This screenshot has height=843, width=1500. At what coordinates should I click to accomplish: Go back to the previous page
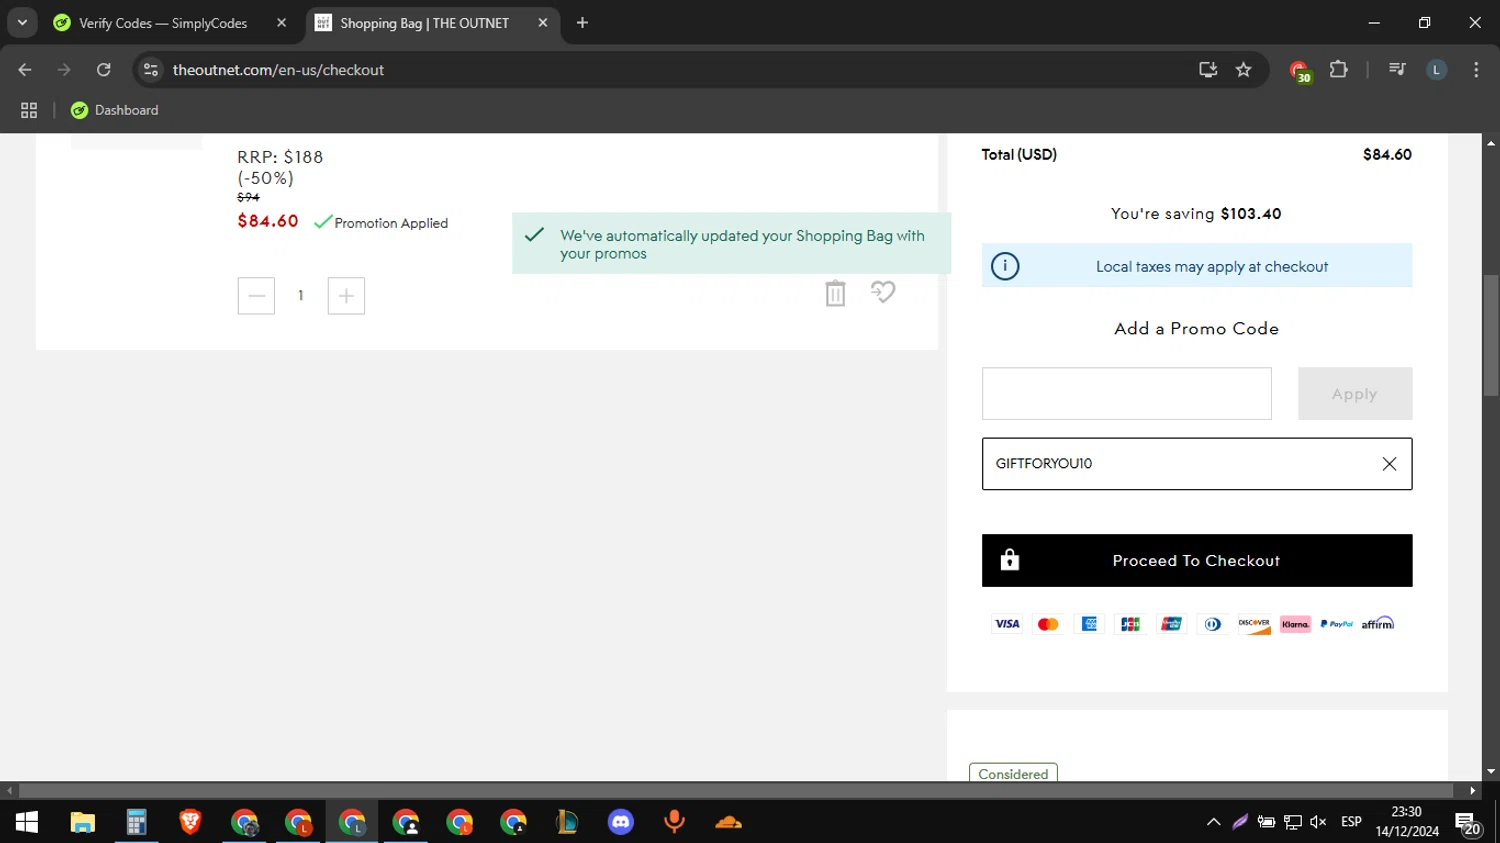(x=25, y=70)
